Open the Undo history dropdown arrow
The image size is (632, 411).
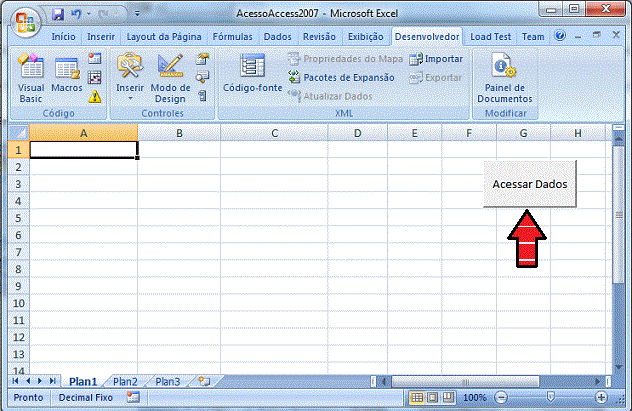[x=89, y=15]
